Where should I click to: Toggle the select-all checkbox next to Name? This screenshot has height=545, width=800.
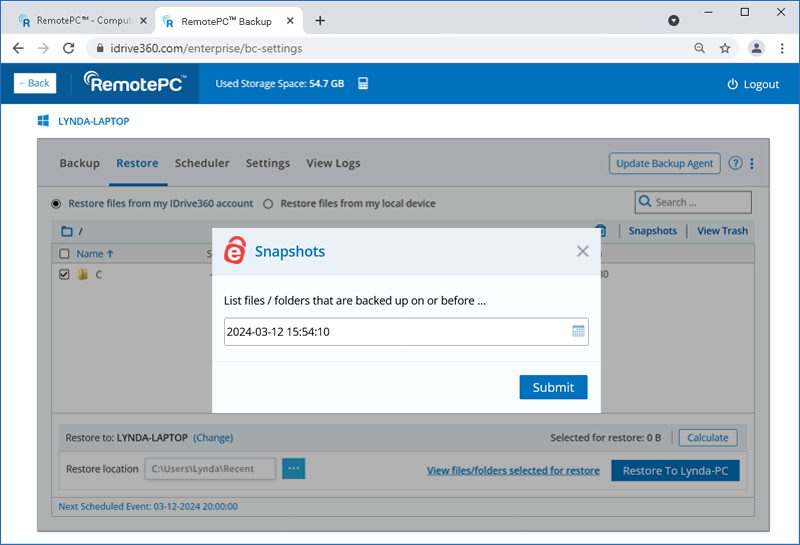click(65, 254)
